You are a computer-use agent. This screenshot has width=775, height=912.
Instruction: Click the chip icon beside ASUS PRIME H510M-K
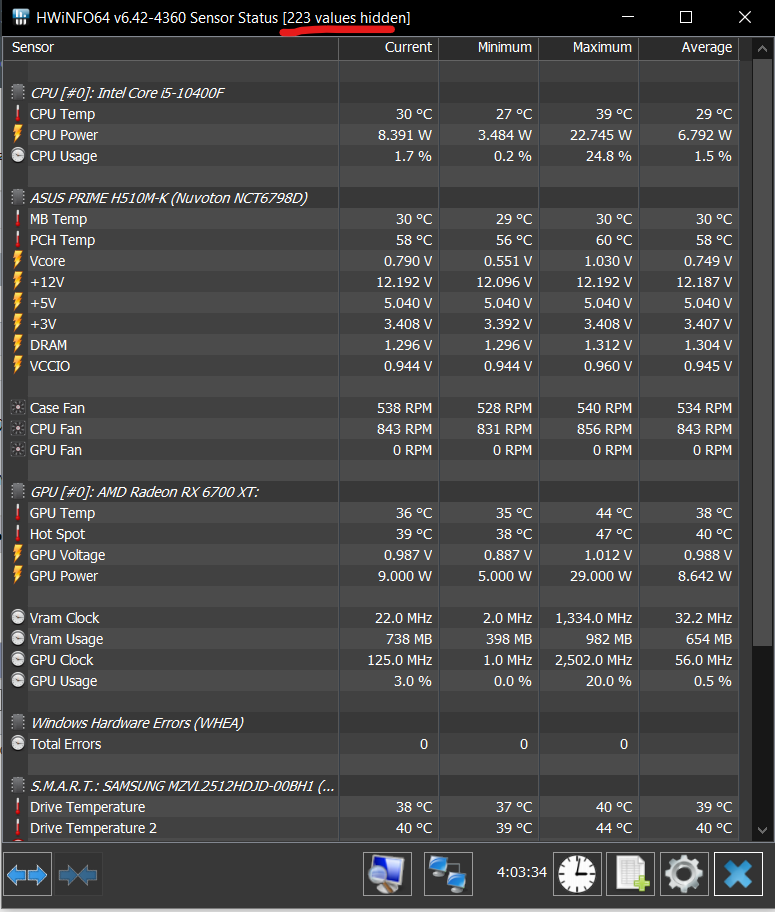click(18, 198)
